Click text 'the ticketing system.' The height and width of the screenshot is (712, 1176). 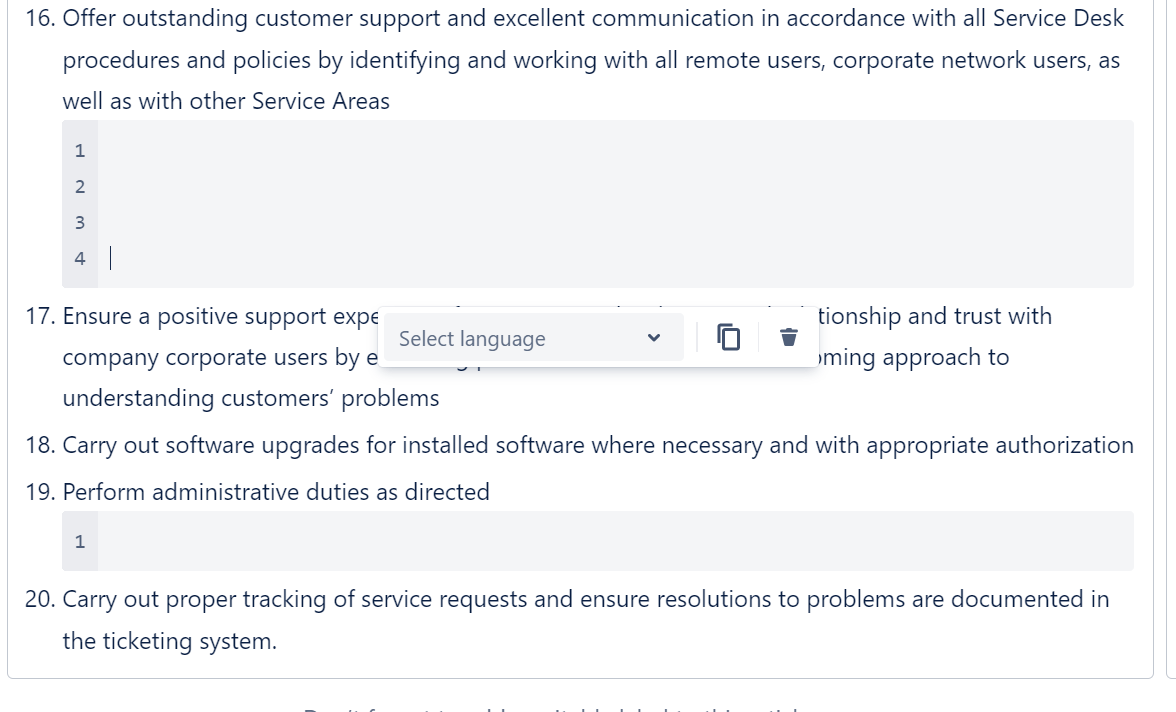point(170,641)
